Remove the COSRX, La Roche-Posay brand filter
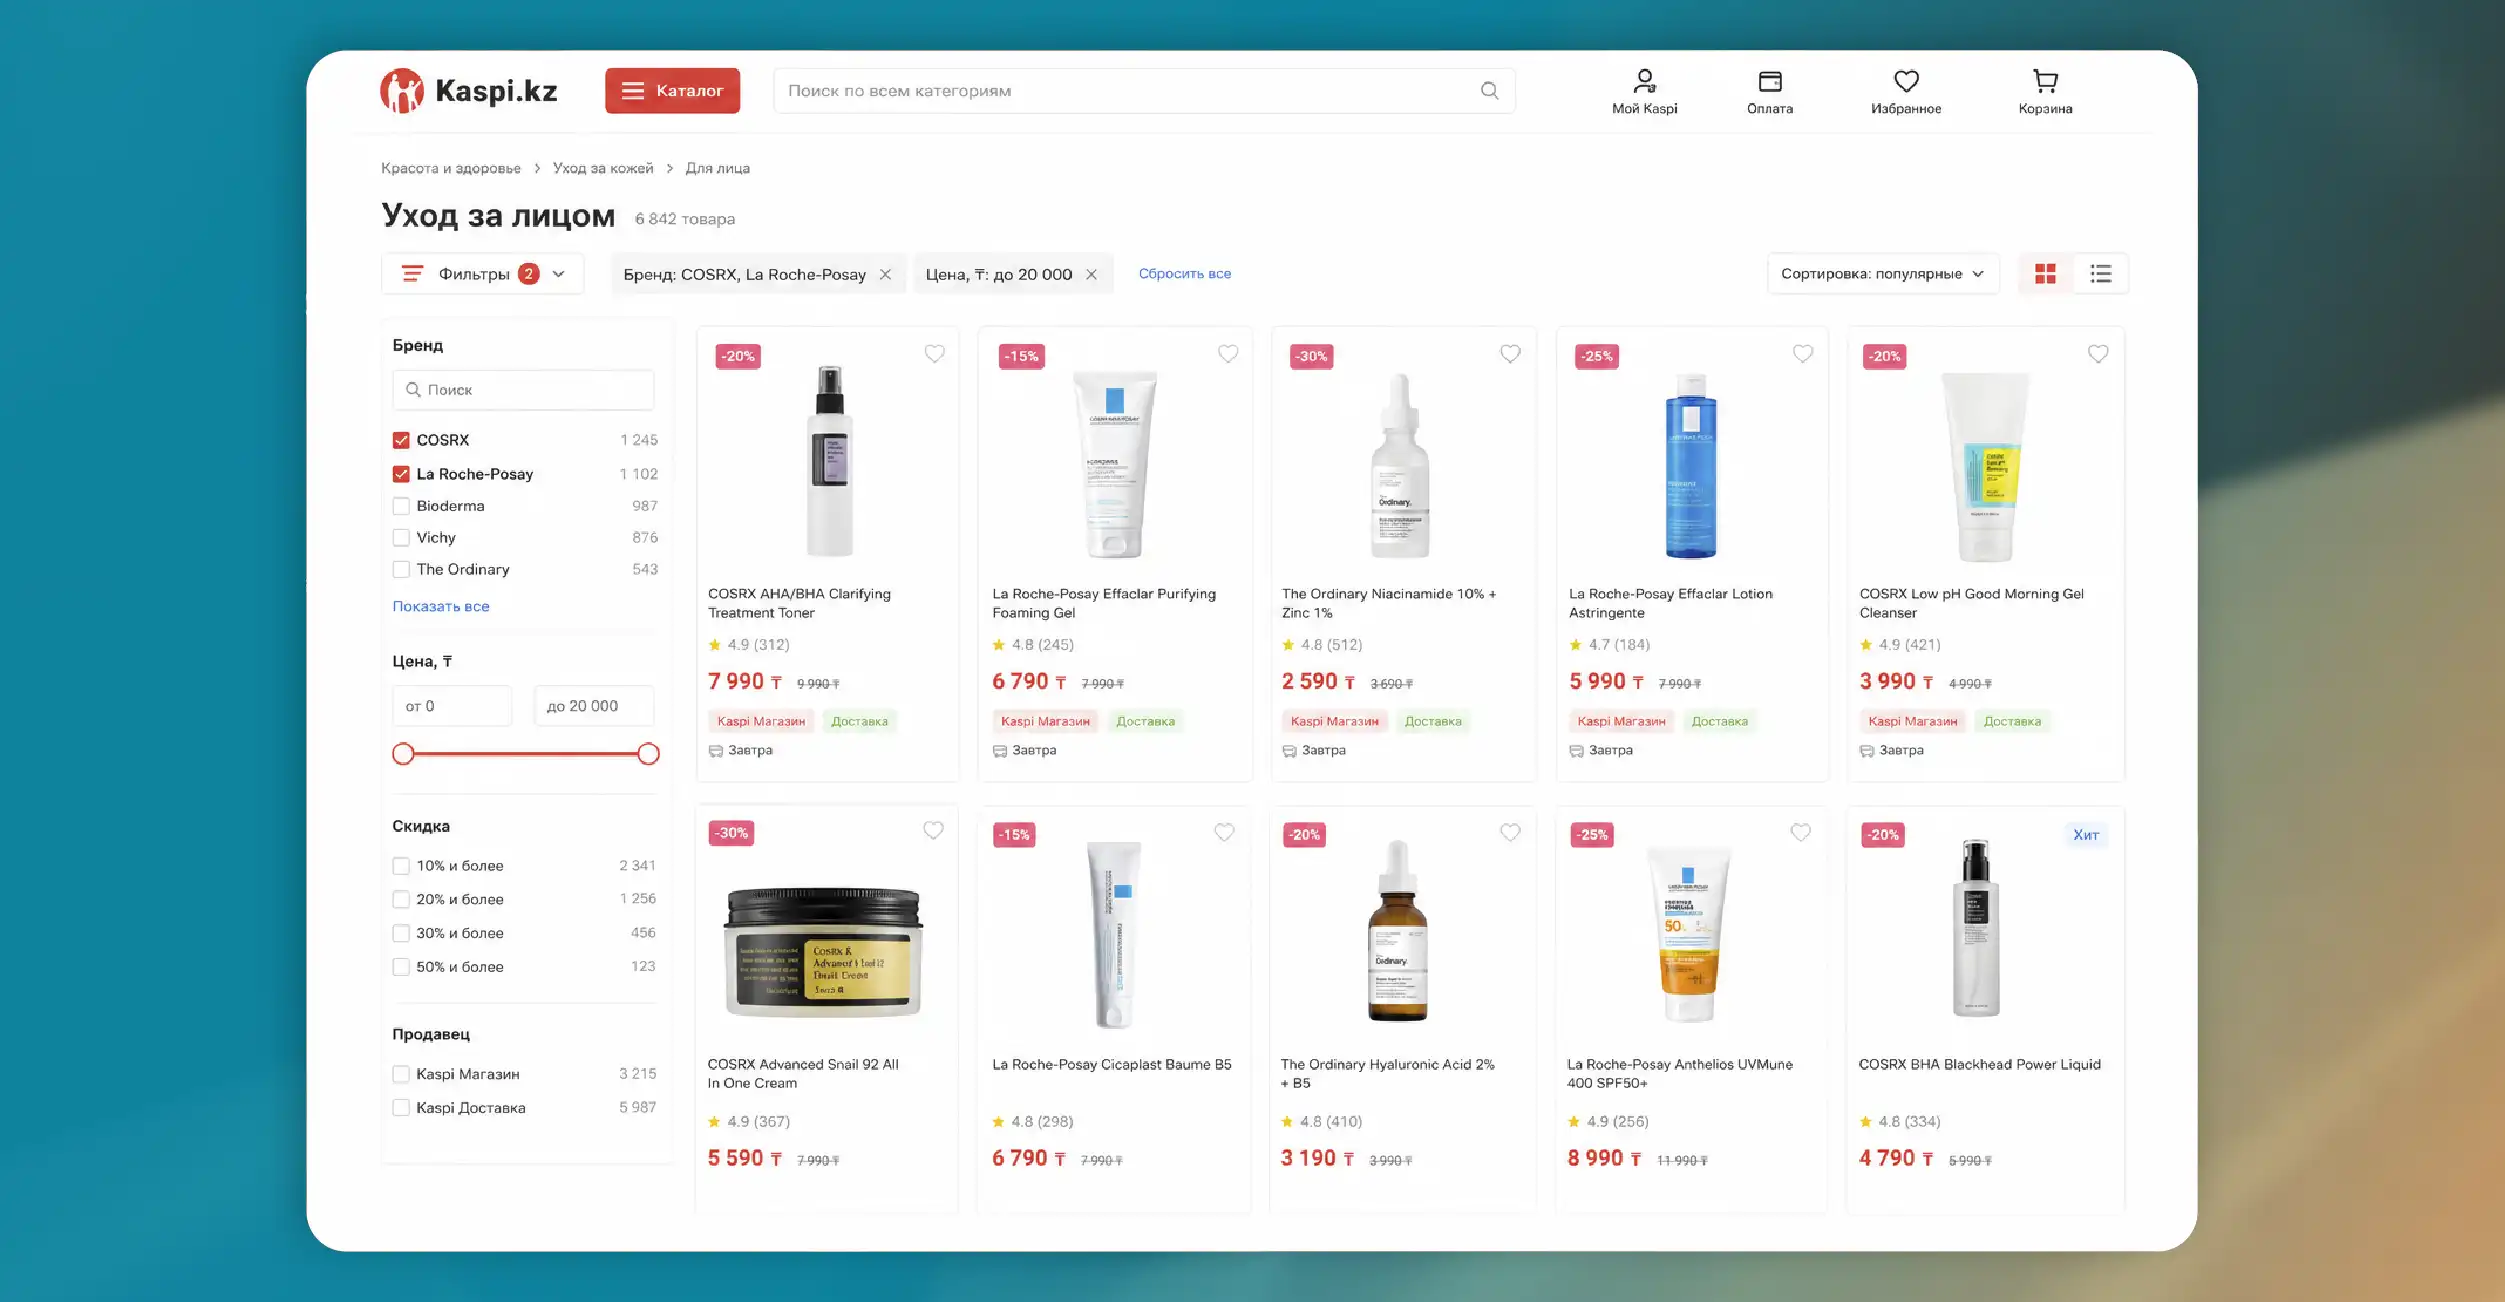 885,274
